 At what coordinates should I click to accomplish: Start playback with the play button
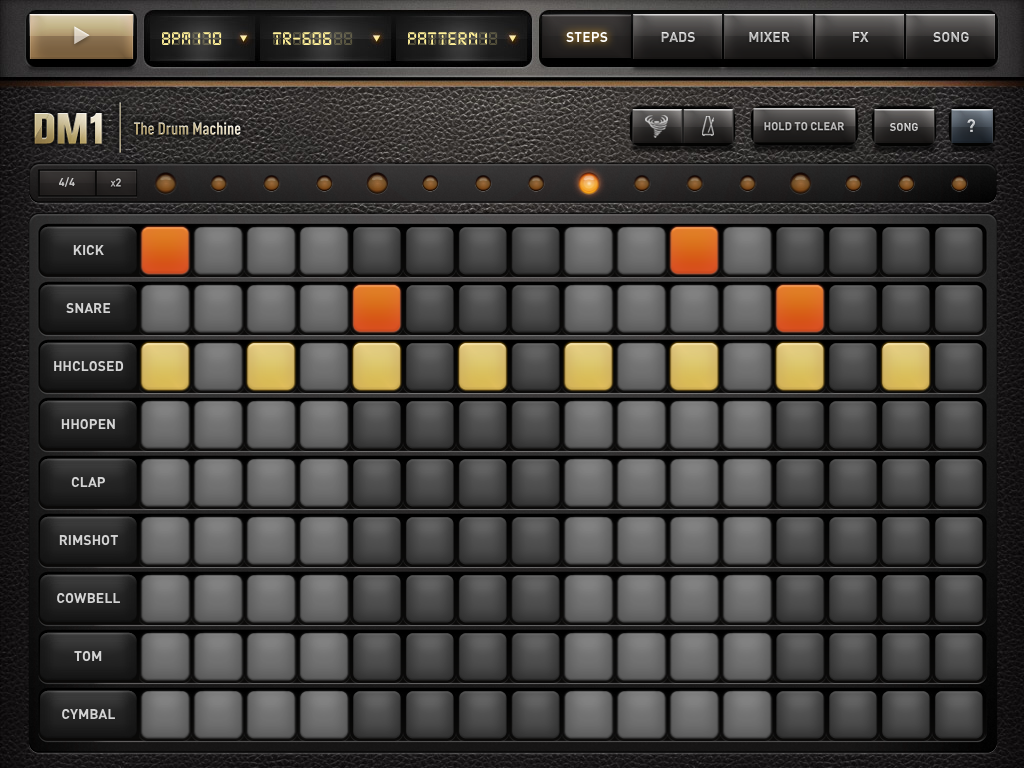82,37
